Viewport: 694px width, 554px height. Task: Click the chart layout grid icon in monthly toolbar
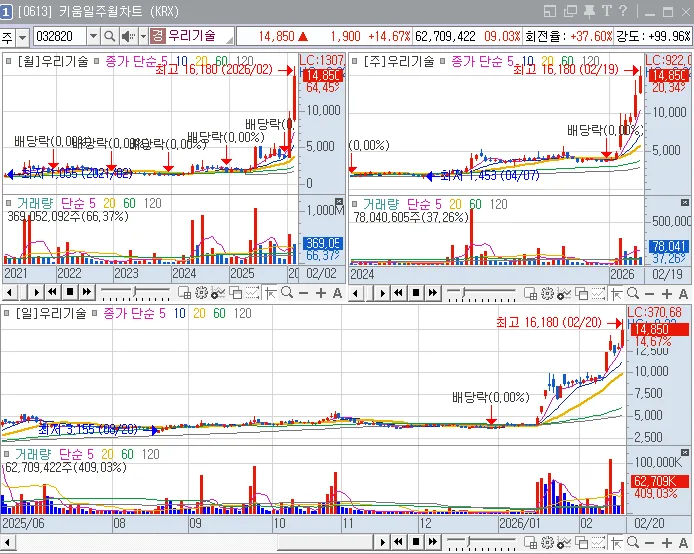(184, 293)
